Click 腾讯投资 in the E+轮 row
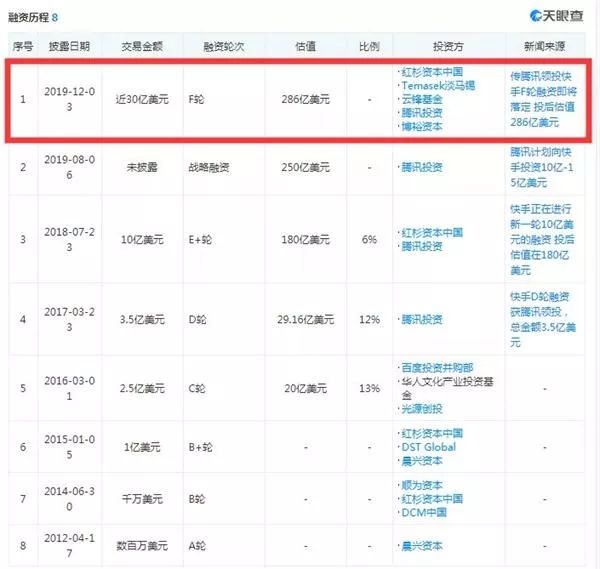The width and height of the screenshot is (600, 569). tap(422, 246)
